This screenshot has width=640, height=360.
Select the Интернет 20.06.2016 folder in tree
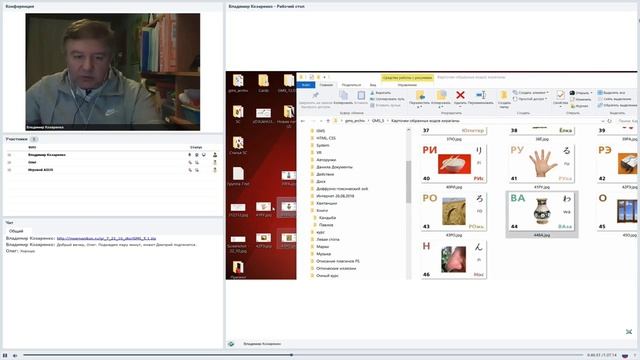tap(335, 196)
